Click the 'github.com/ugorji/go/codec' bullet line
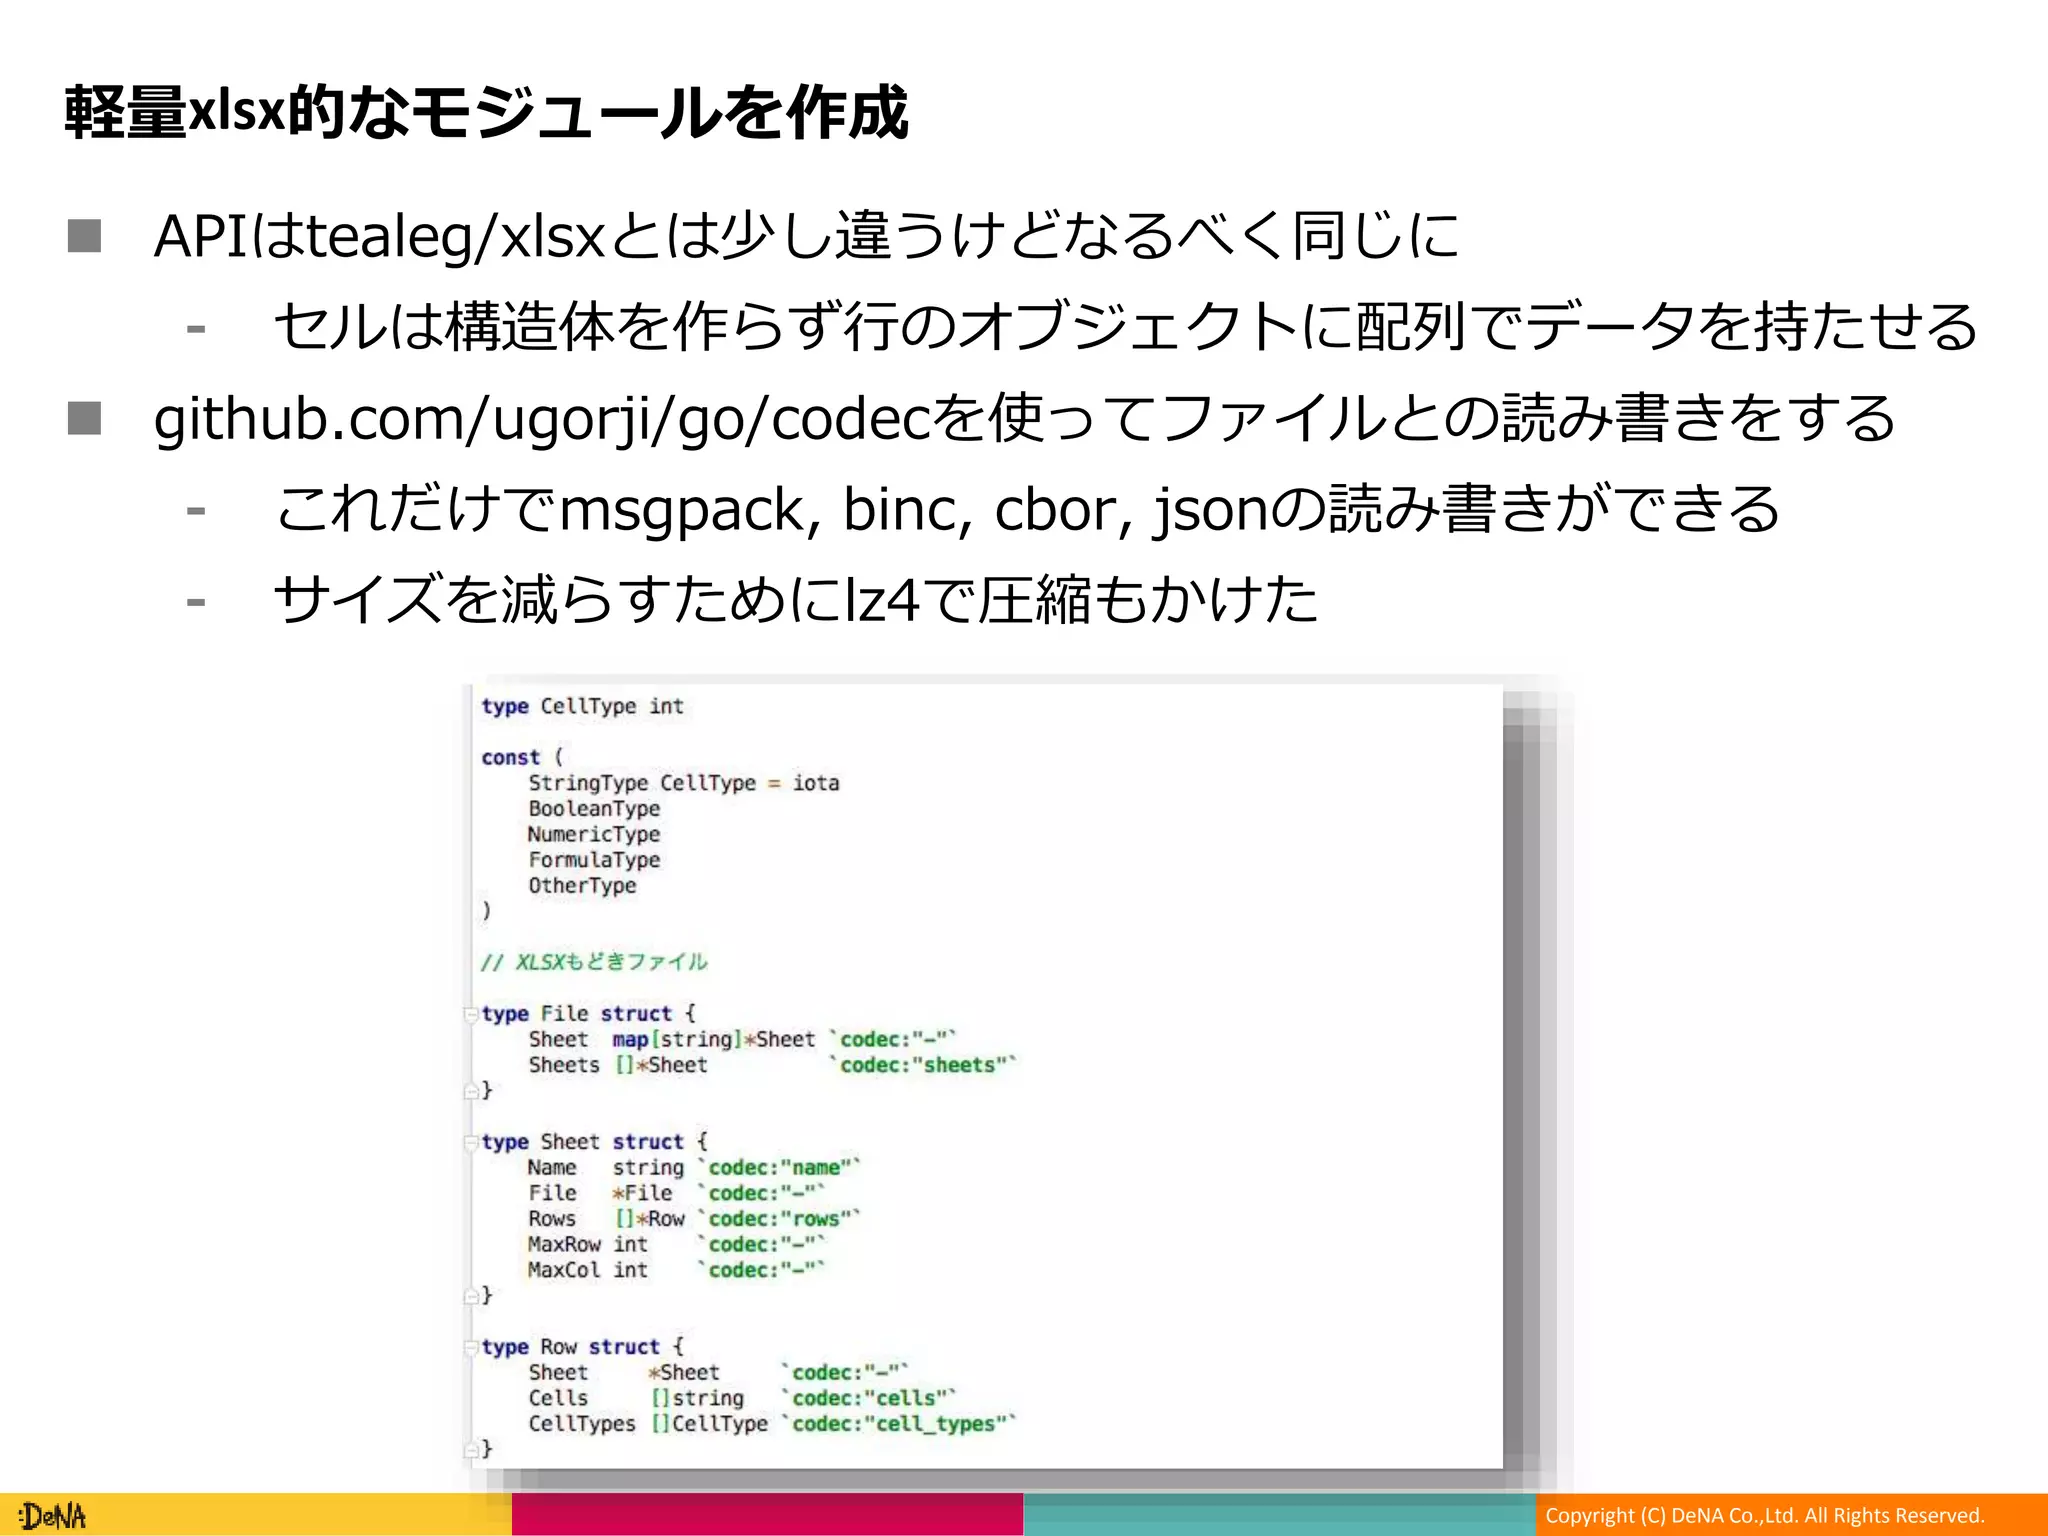This screenshot has width=2048, height=1536. coord(1024,418)
